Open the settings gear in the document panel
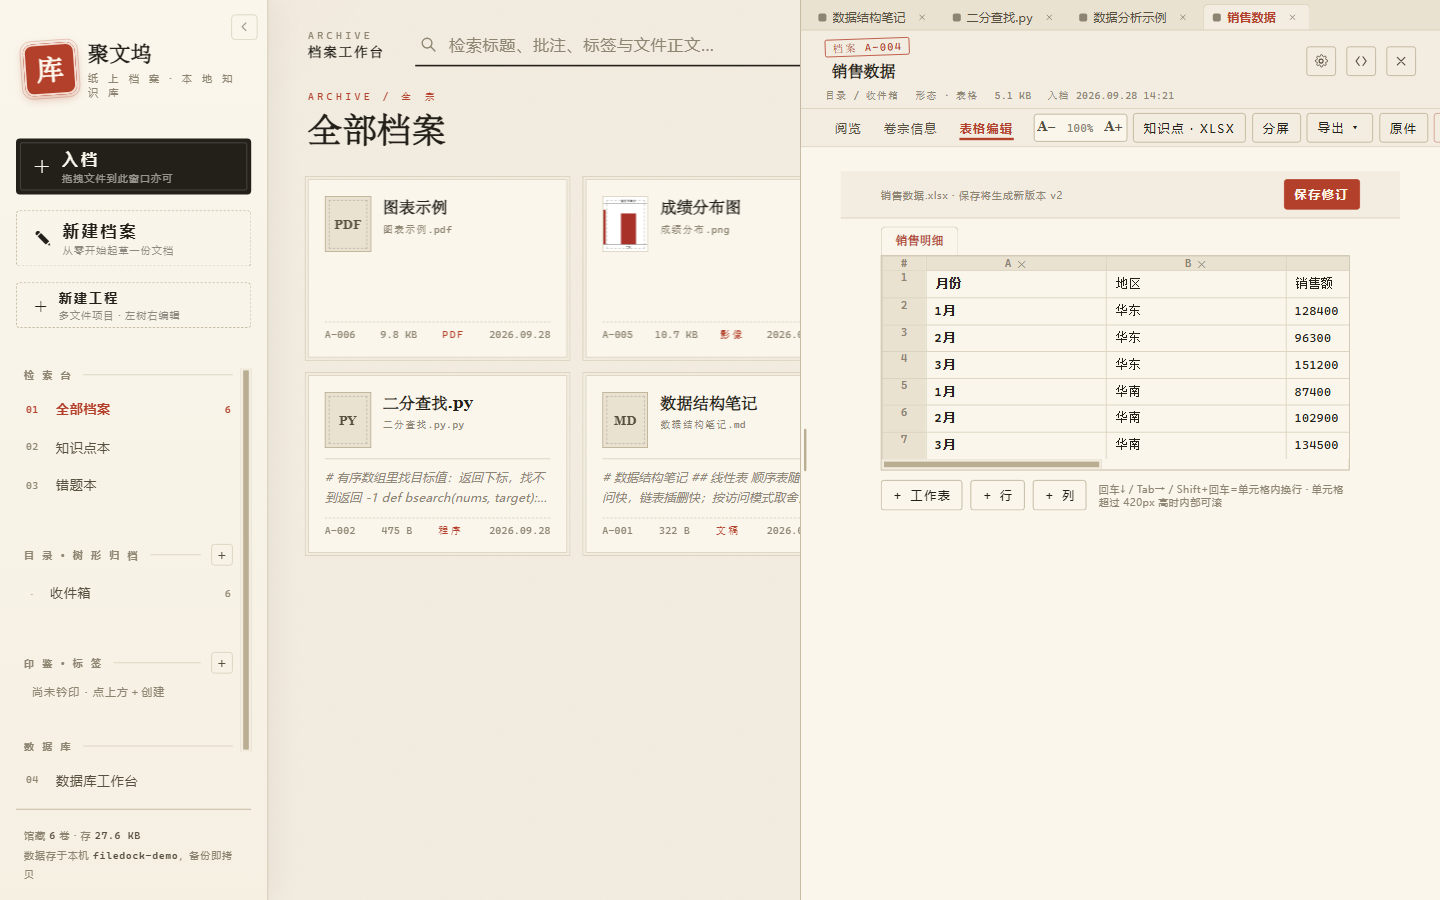 [1321, 61]
